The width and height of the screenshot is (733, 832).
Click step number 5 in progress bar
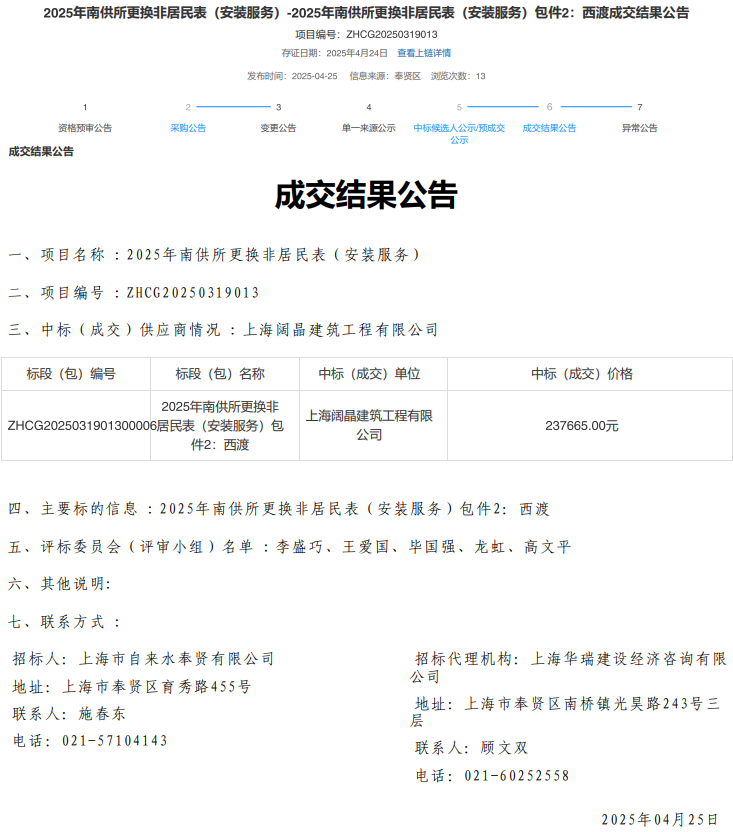[459, 107]
